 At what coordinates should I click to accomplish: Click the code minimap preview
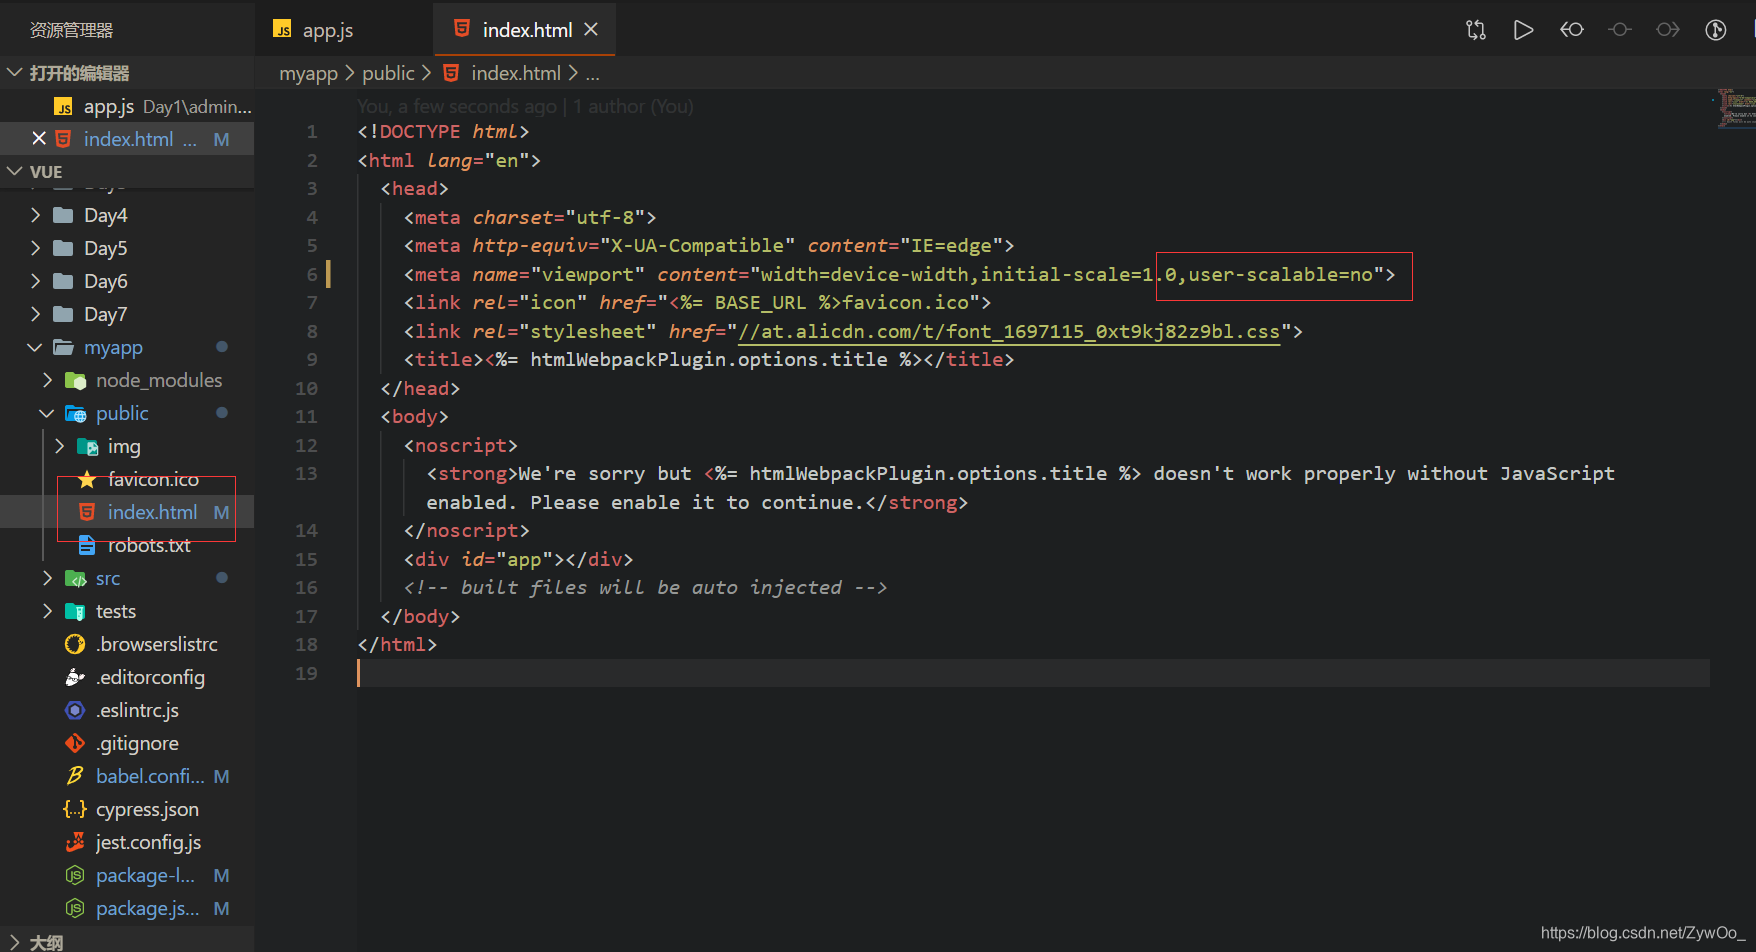point(1737,110)
